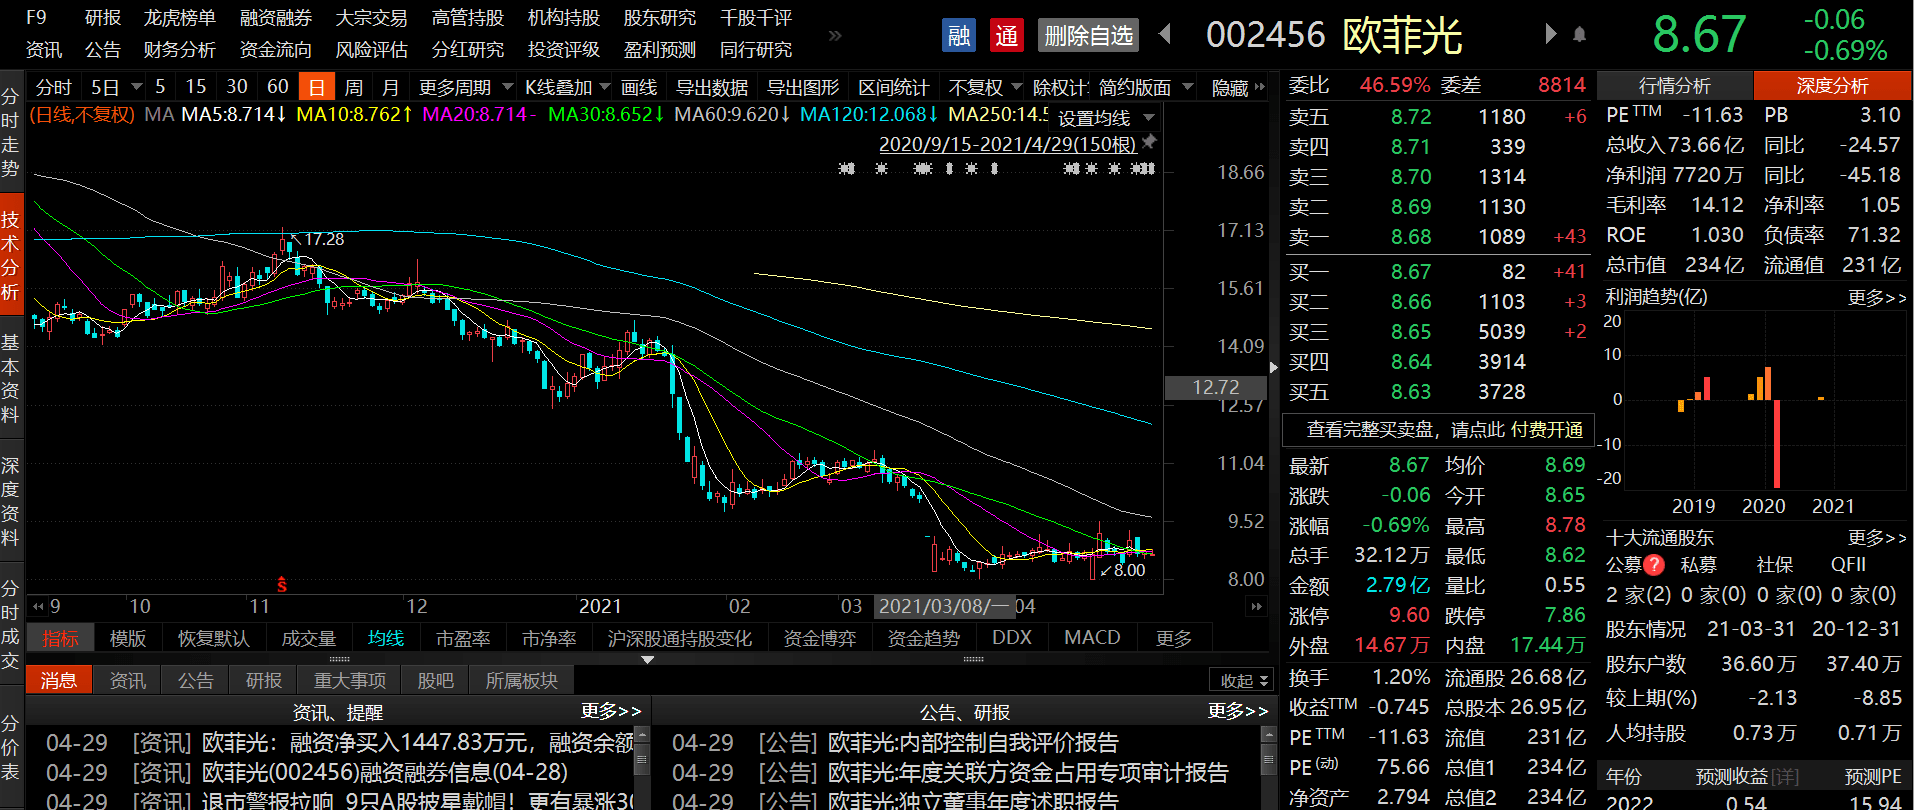This screenshot has height=810, width=1914.
Task: Open 财务分析 menu item
Action: tap(179, 49)
